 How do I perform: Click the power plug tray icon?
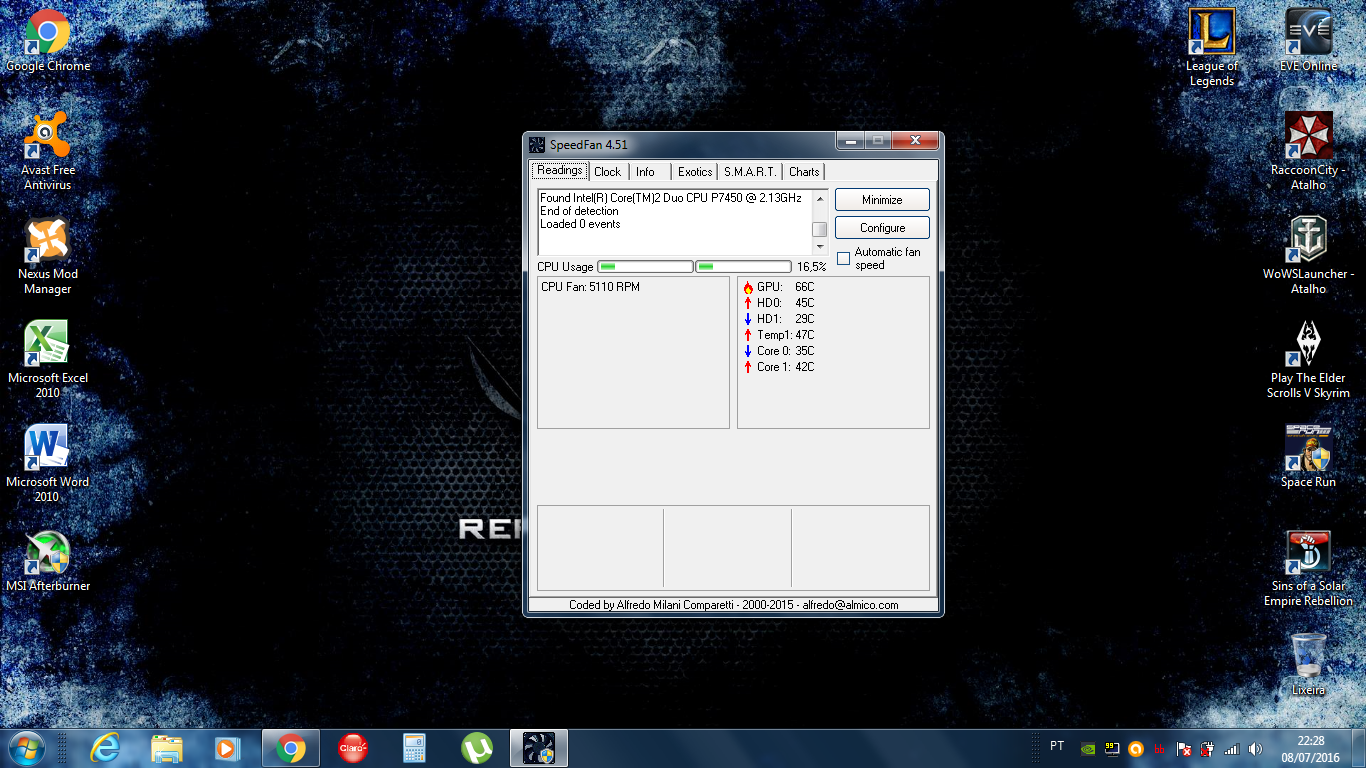click(x=1207, y=748)
